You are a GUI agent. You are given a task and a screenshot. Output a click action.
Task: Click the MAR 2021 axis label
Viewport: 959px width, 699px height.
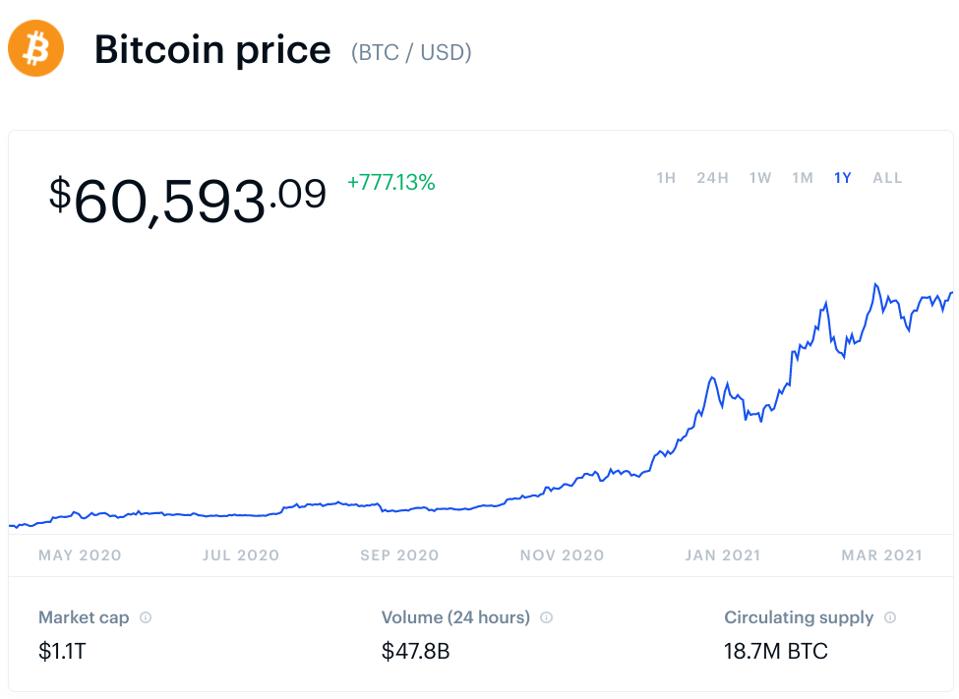(882, 555)
